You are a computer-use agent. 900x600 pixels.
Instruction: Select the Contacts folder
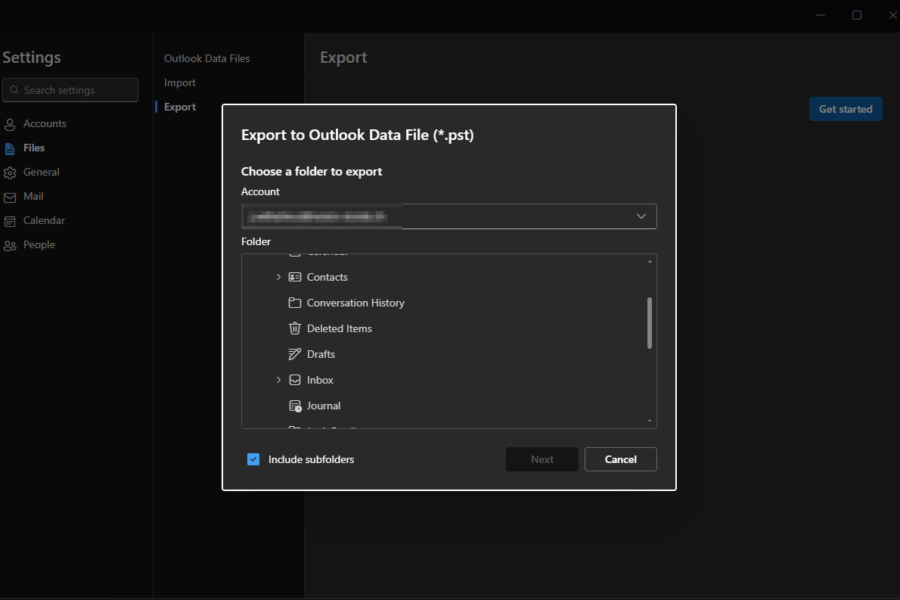point(327,277)
